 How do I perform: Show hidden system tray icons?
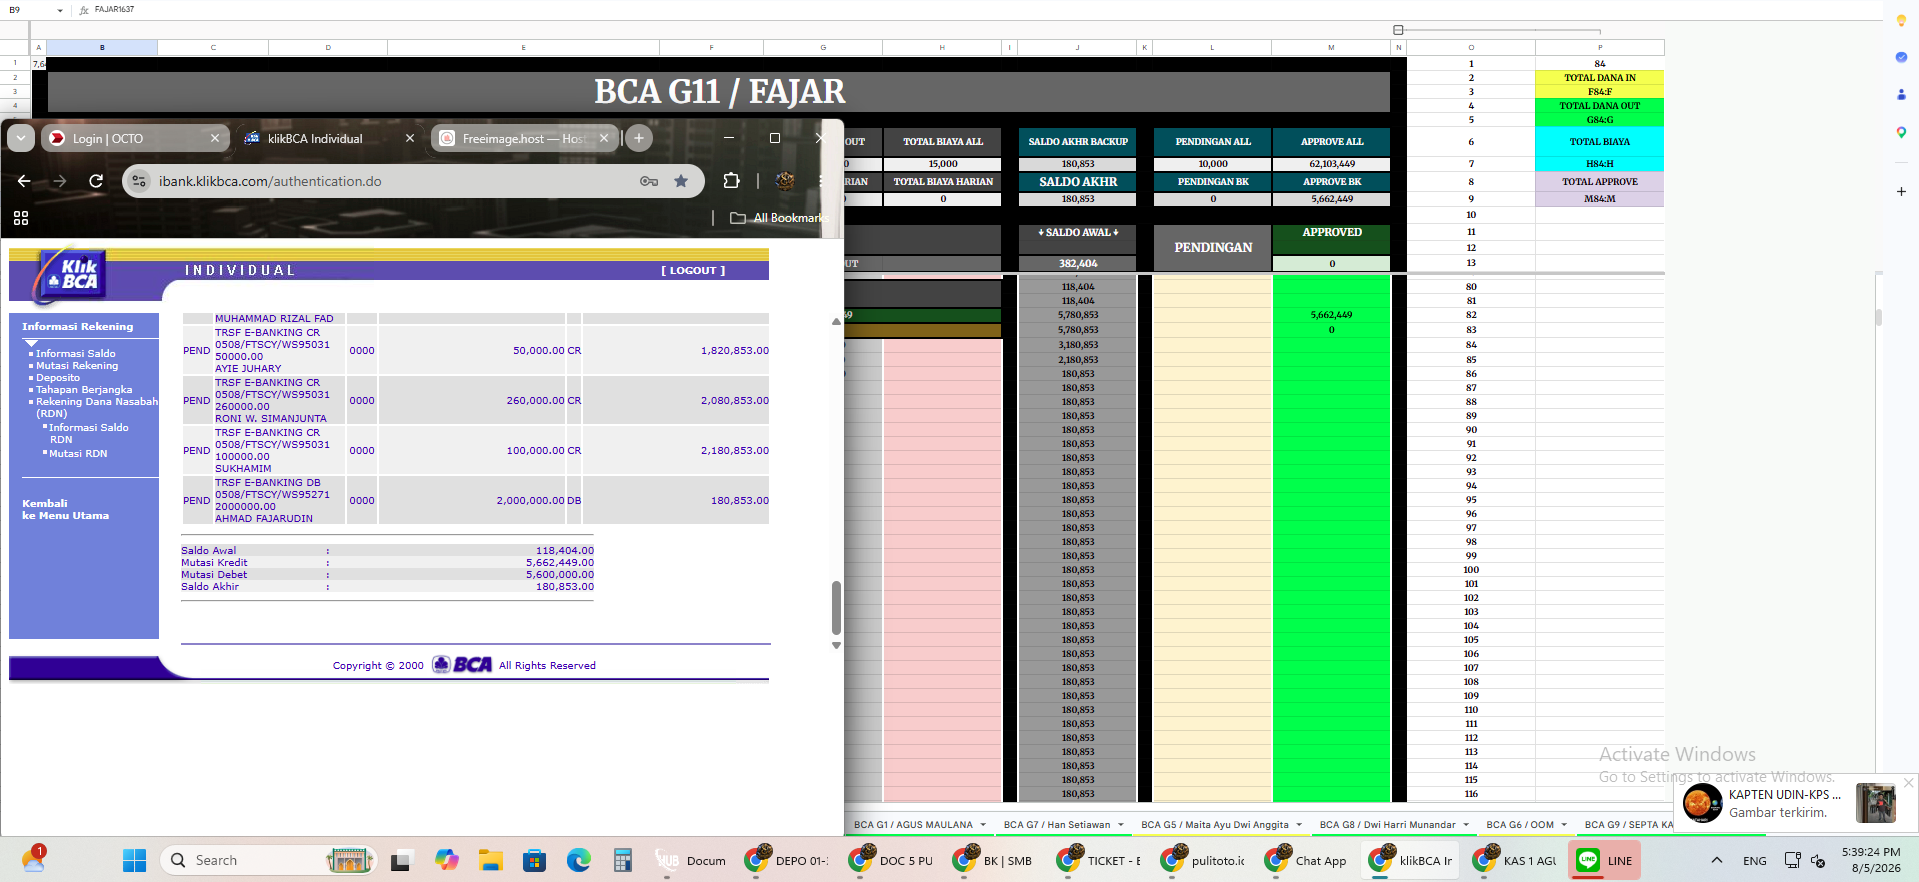tap(1717, 860)
